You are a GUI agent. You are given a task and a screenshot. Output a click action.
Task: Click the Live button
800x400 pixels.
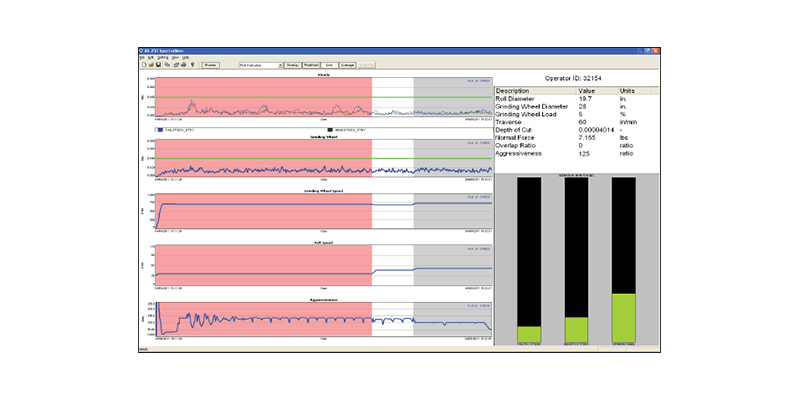click(x=330, y=65)
